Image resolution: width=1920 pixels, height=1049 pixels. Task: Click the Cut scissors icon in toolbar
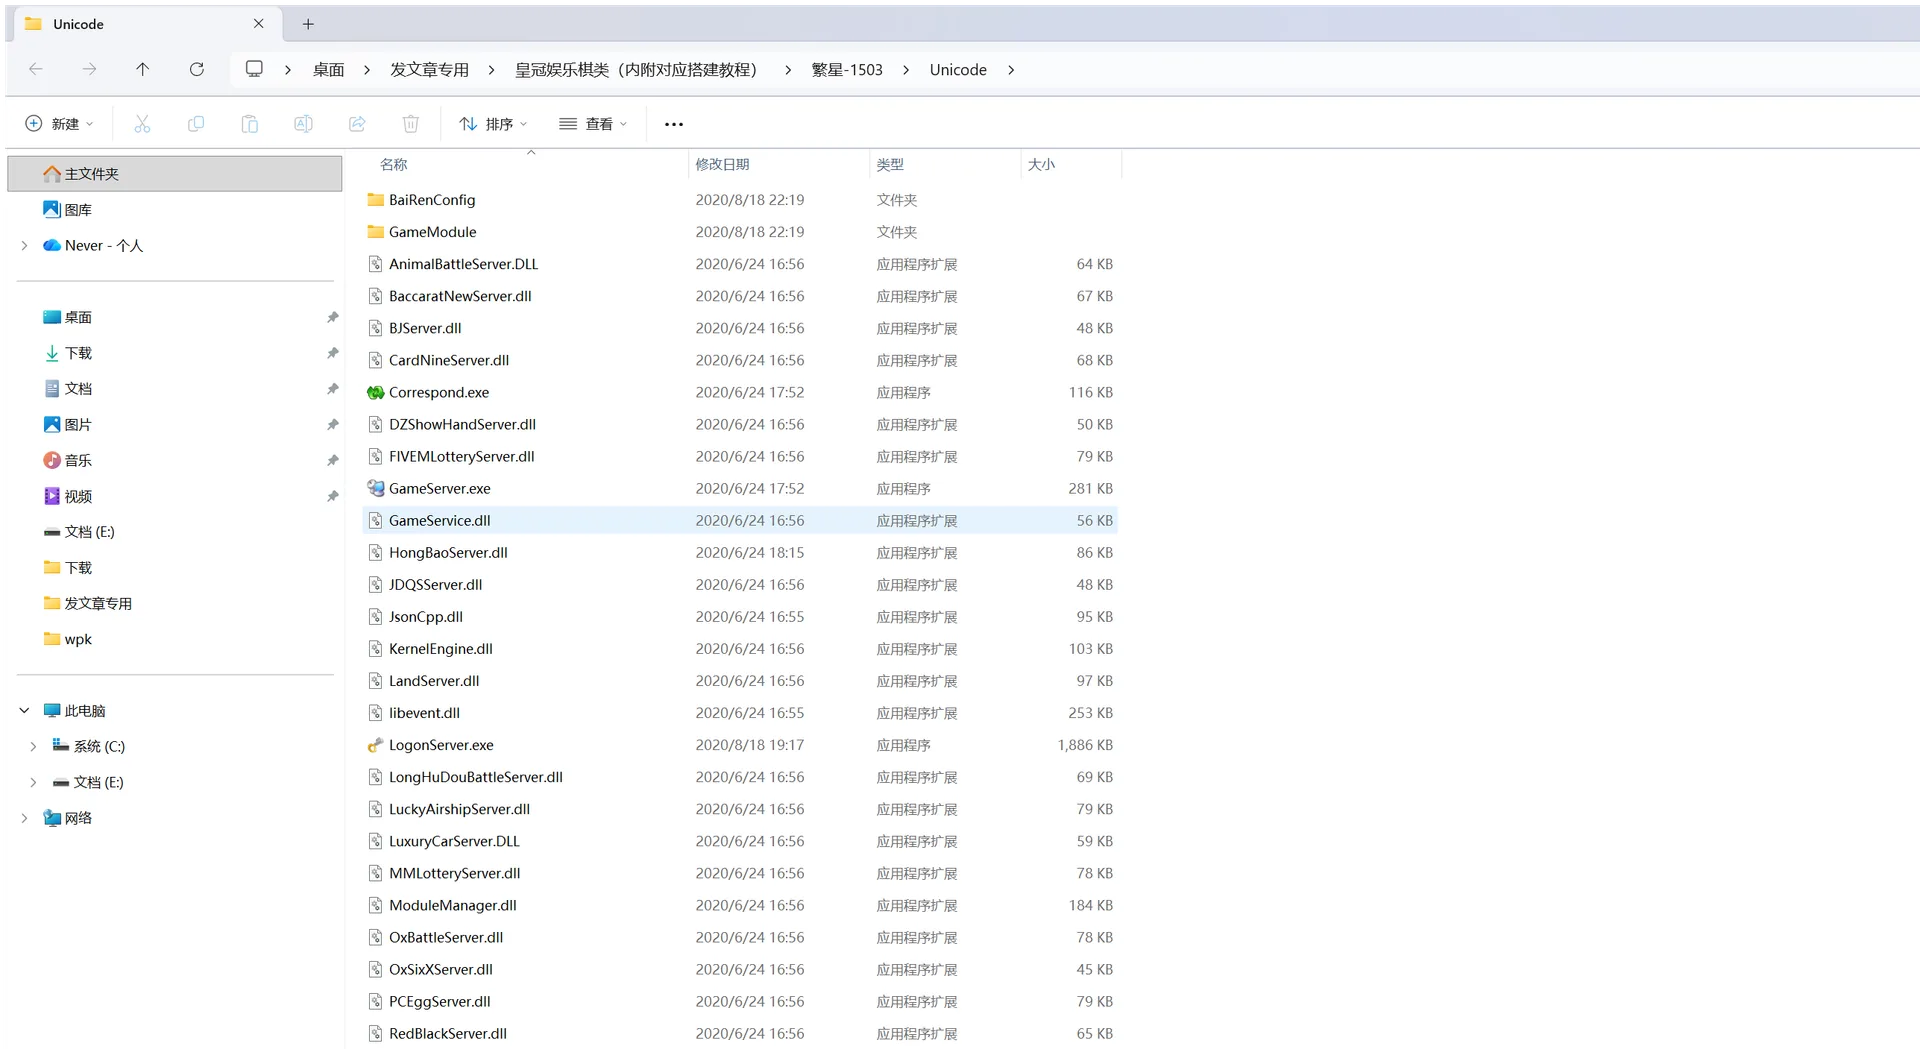(x=142, y=124)
